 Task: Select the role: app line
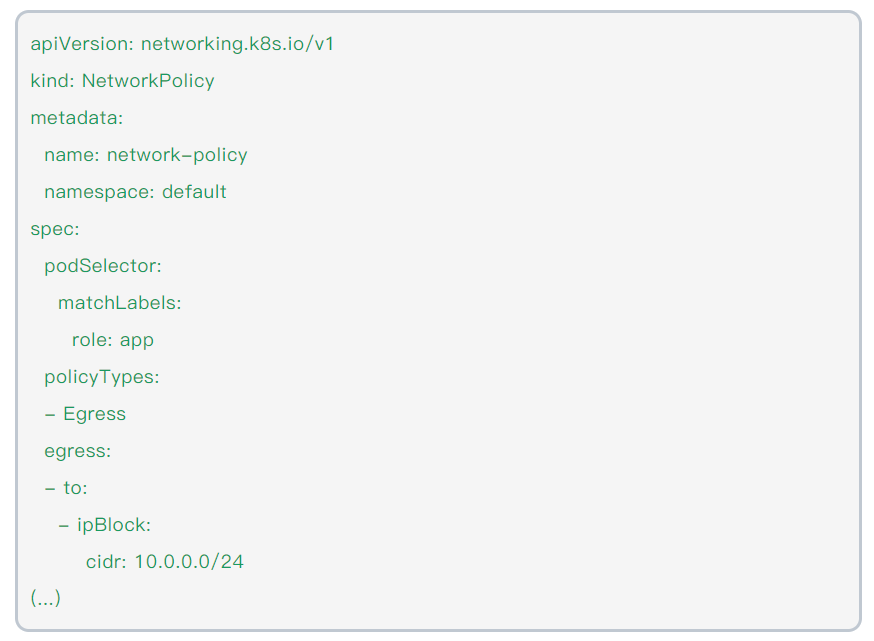point(113,340)
